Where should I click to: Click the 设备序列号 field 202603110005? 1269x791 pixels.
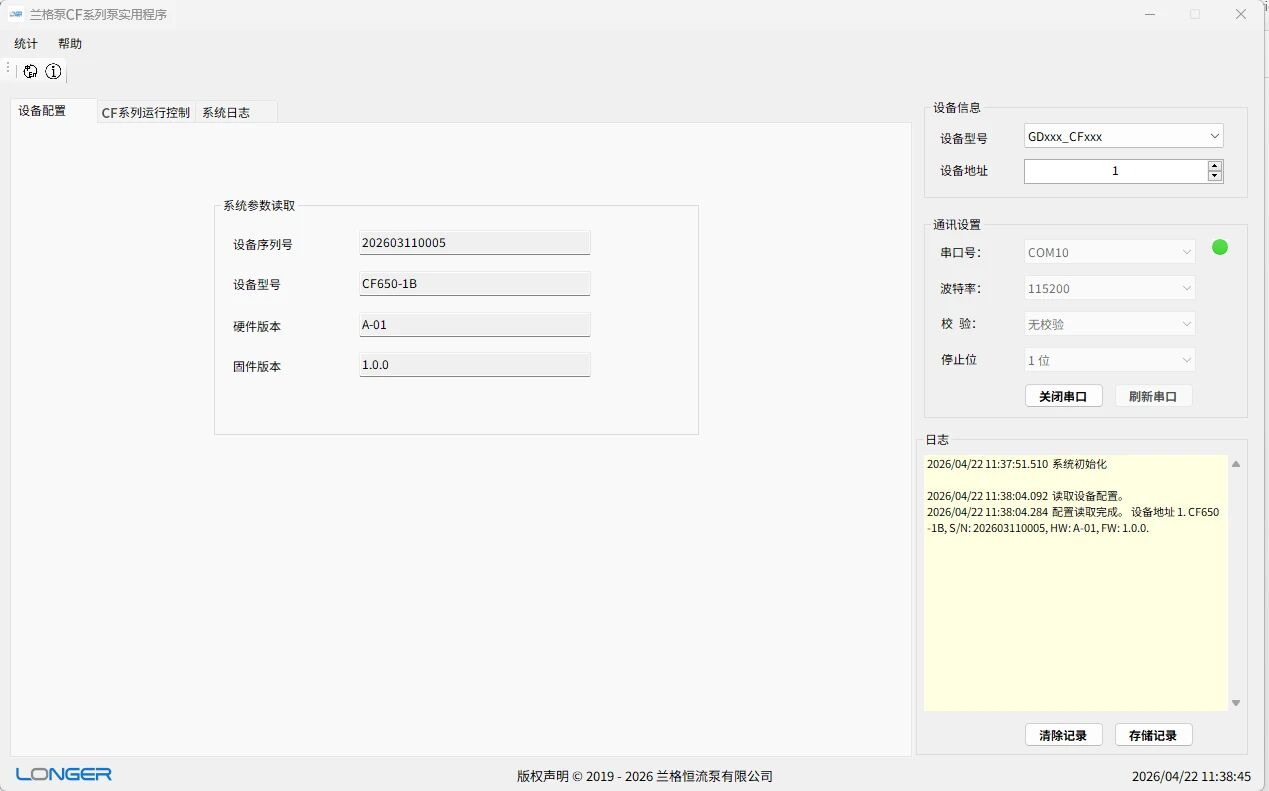(475, 243)
